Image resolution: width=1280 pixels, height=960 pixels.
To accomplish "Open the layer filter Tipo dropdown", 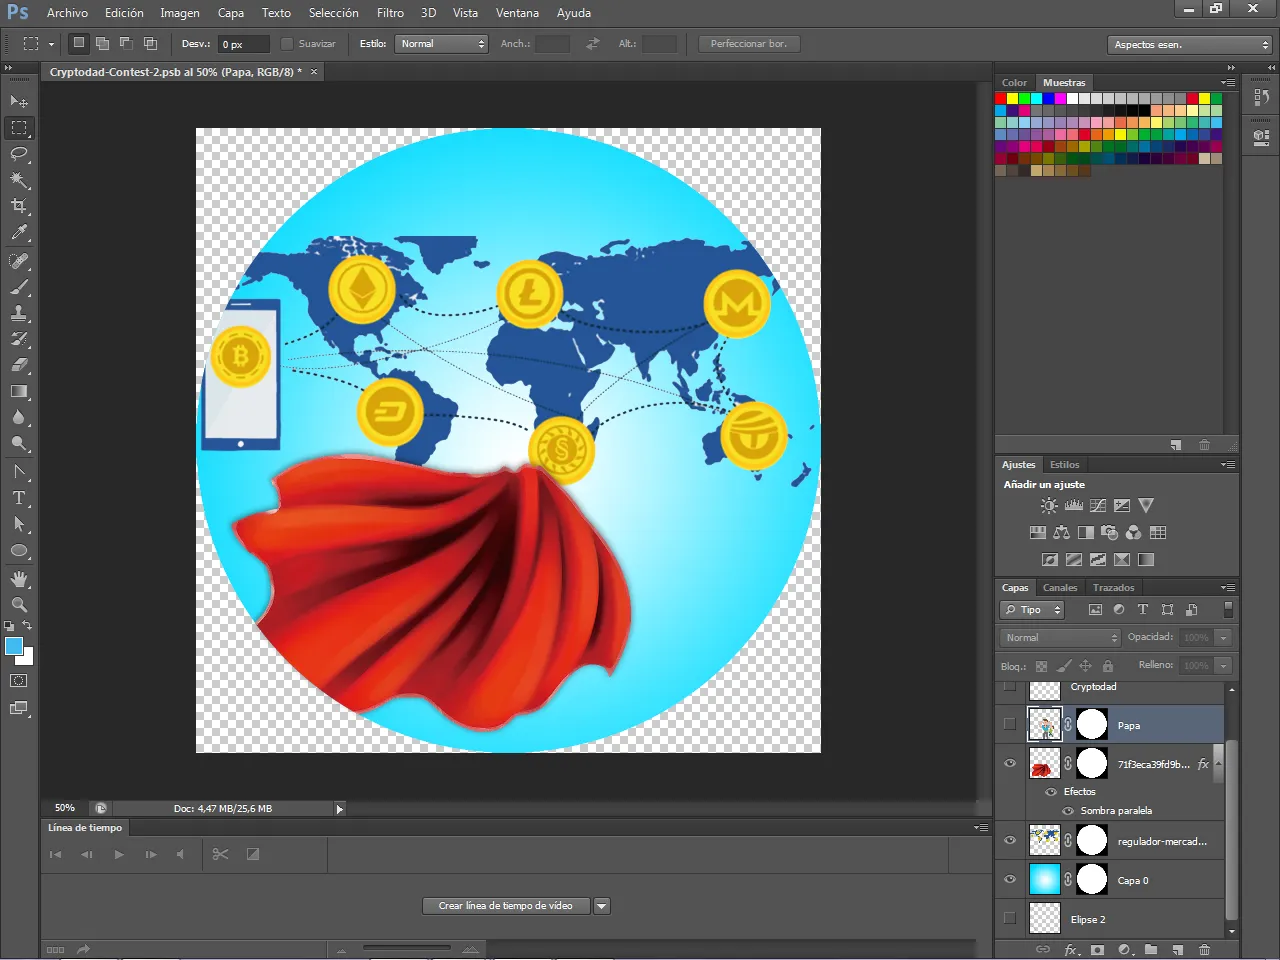I will tap(1032, 610).
